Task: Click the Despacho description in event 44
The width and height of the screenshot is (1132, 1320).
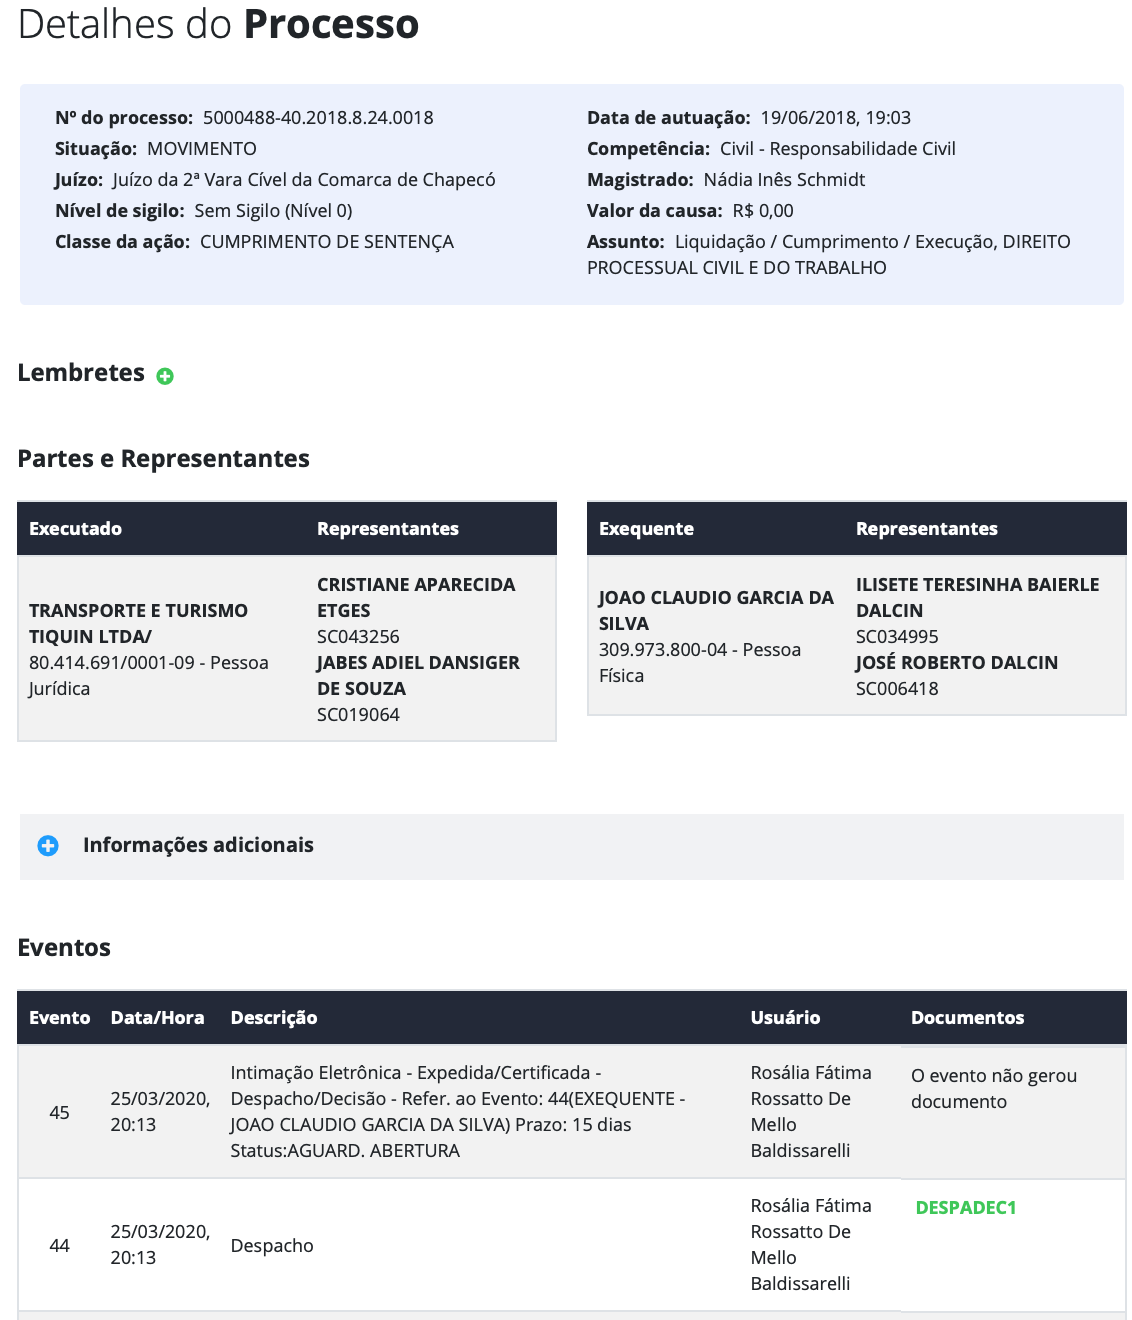Action: click(272, 1245)
